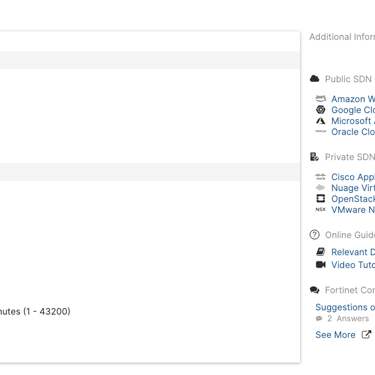The image size is (375, 375).
Task: Click the Microsoft Azure triangle icon
Action: pyautogui.click(x=320, y=121)
